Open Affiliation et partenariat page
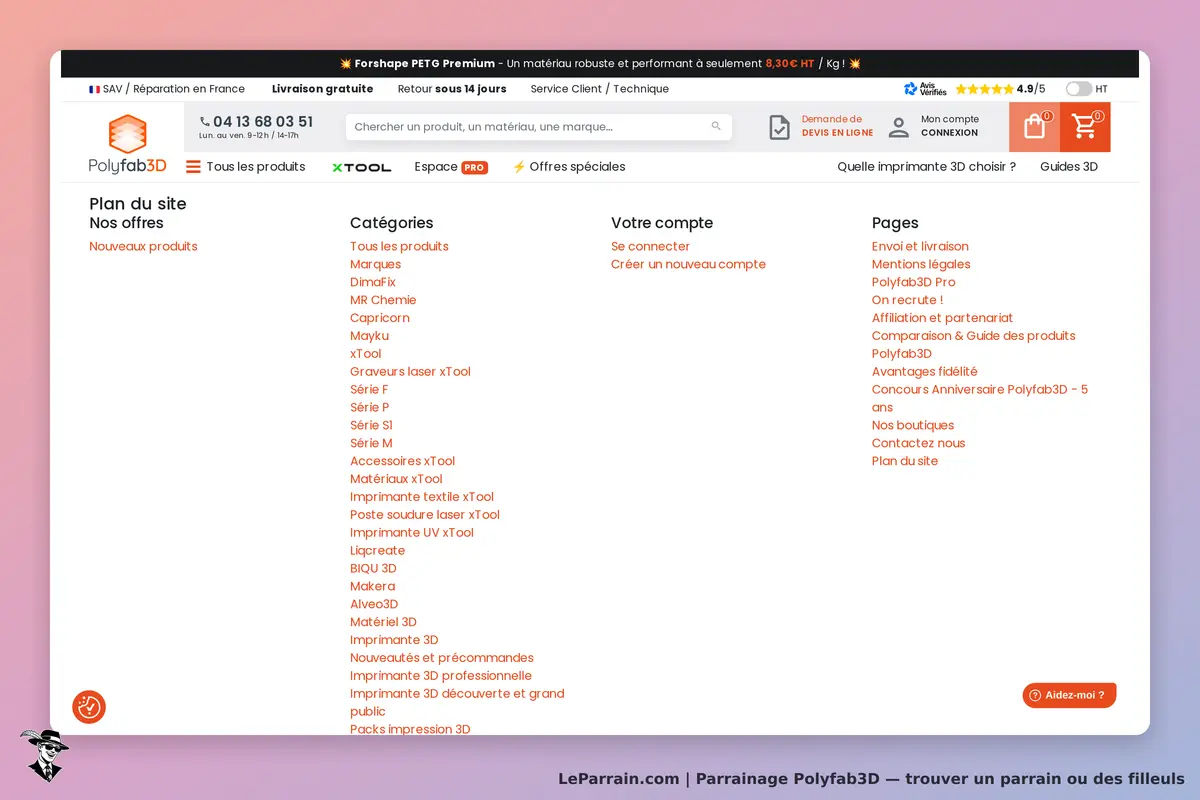Screen dimensions: 1200x800 [942, 318]
